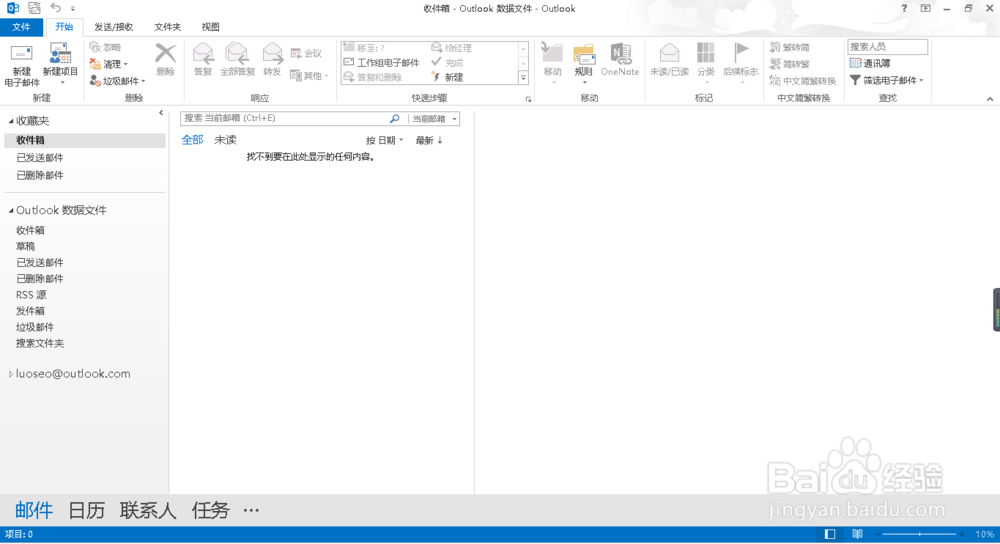Expand the quick steps gallery list

523,78
